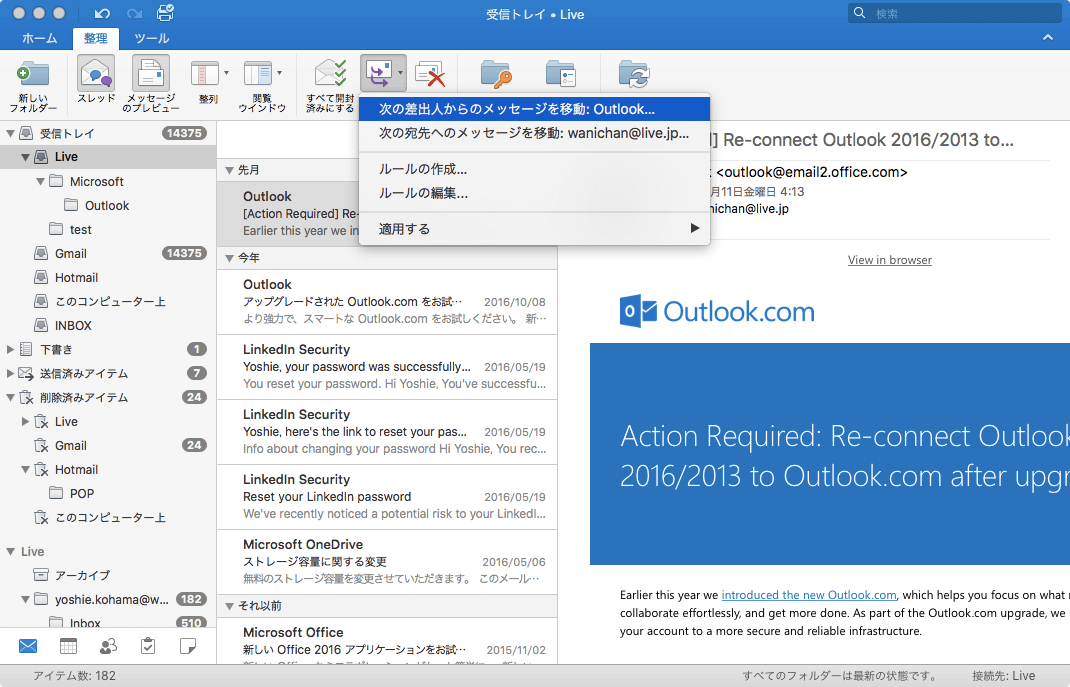Collapse Hotmail under Deleted Items
Screen dimensions: 1070x687
[25, 470]
